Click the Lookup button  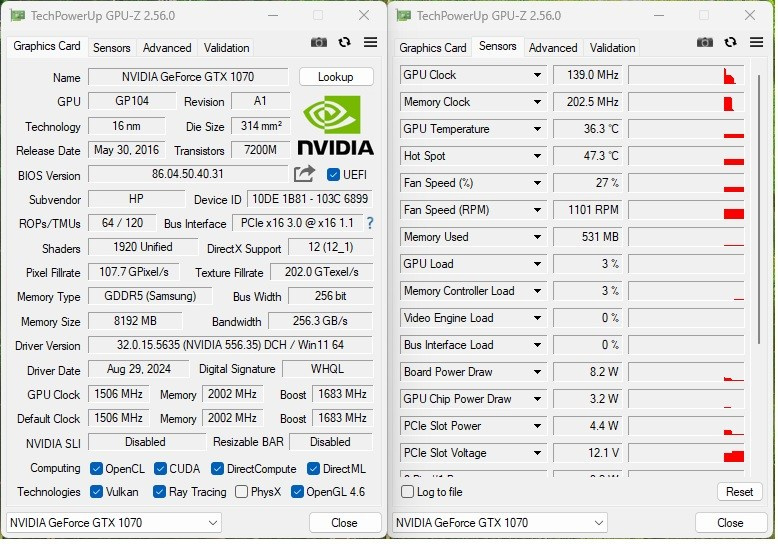click(x=336, y=77)
